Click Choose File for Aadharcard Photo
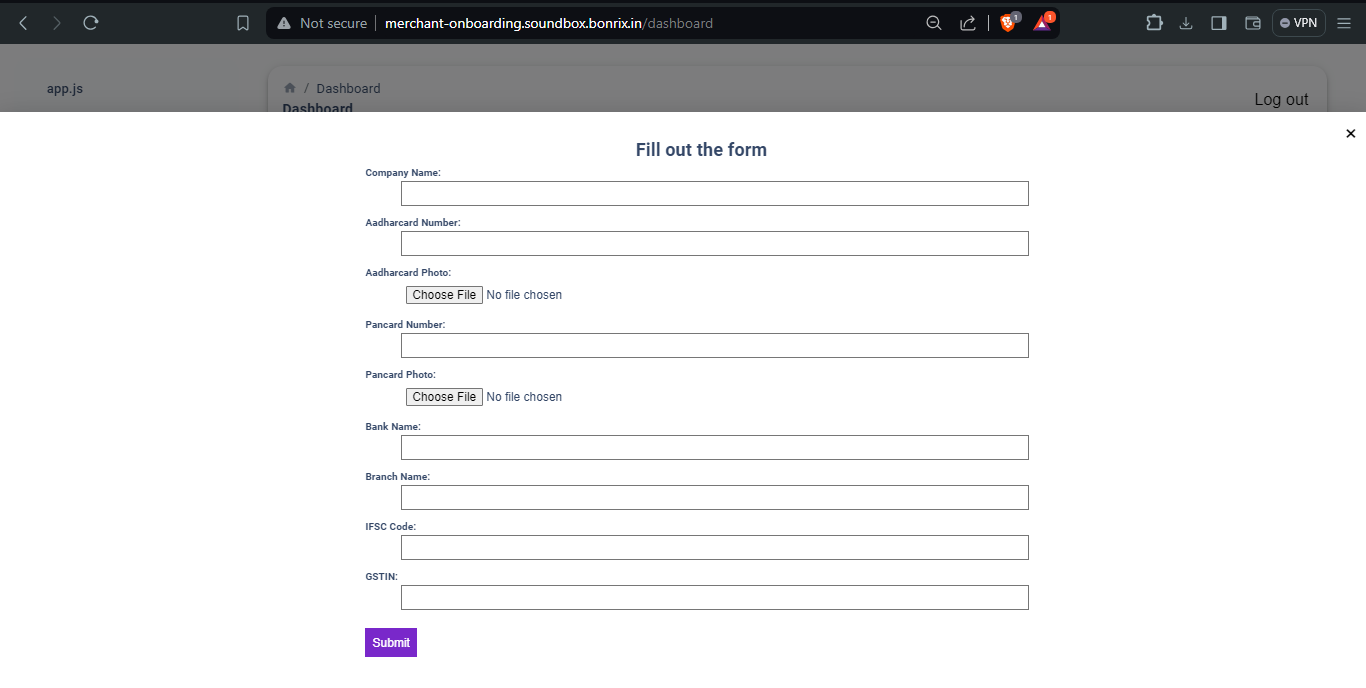1366x688 pixels. click(444, 294)
